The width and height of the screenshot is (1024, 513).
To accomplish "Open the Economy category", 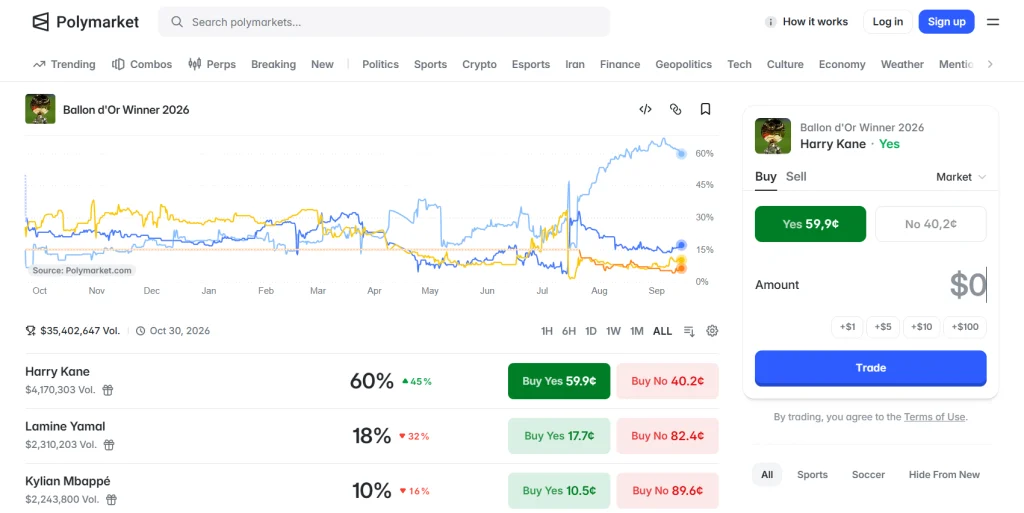I will [x=842, y=64].
